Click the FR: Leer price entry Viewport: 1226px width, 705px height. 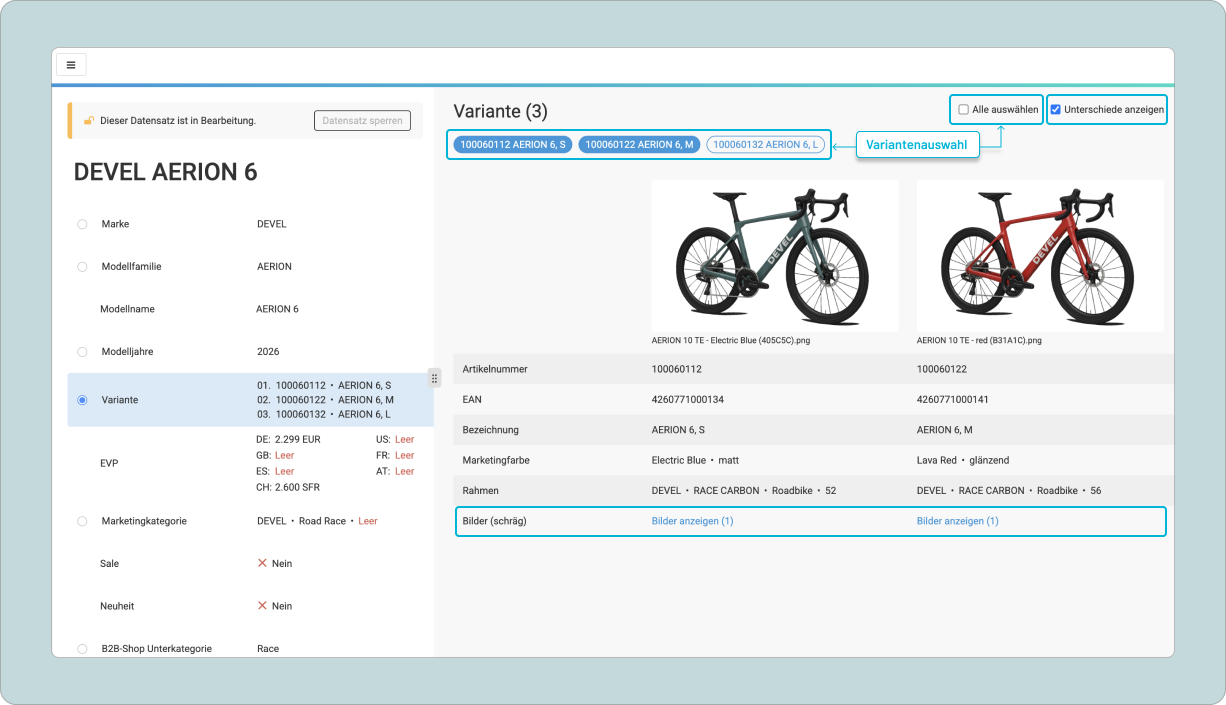click(395, 455)
